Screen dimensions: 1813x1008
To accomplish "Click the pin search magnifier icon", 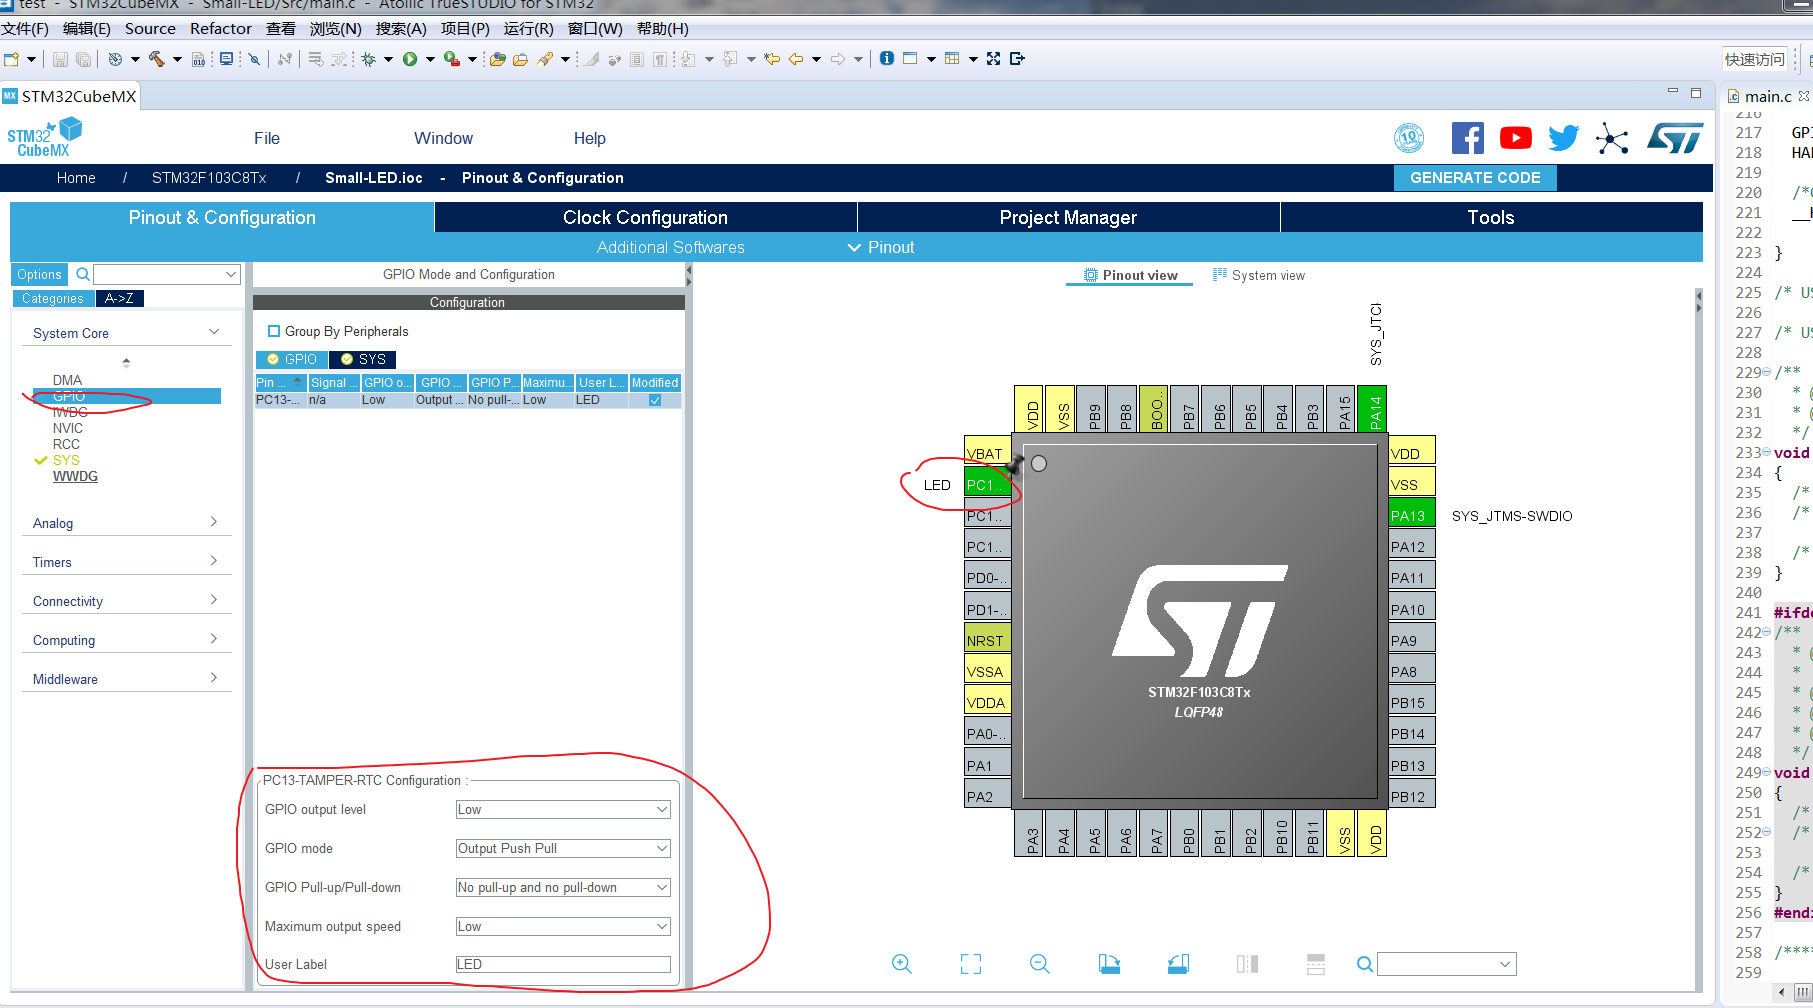I will tap(1364, 964).
